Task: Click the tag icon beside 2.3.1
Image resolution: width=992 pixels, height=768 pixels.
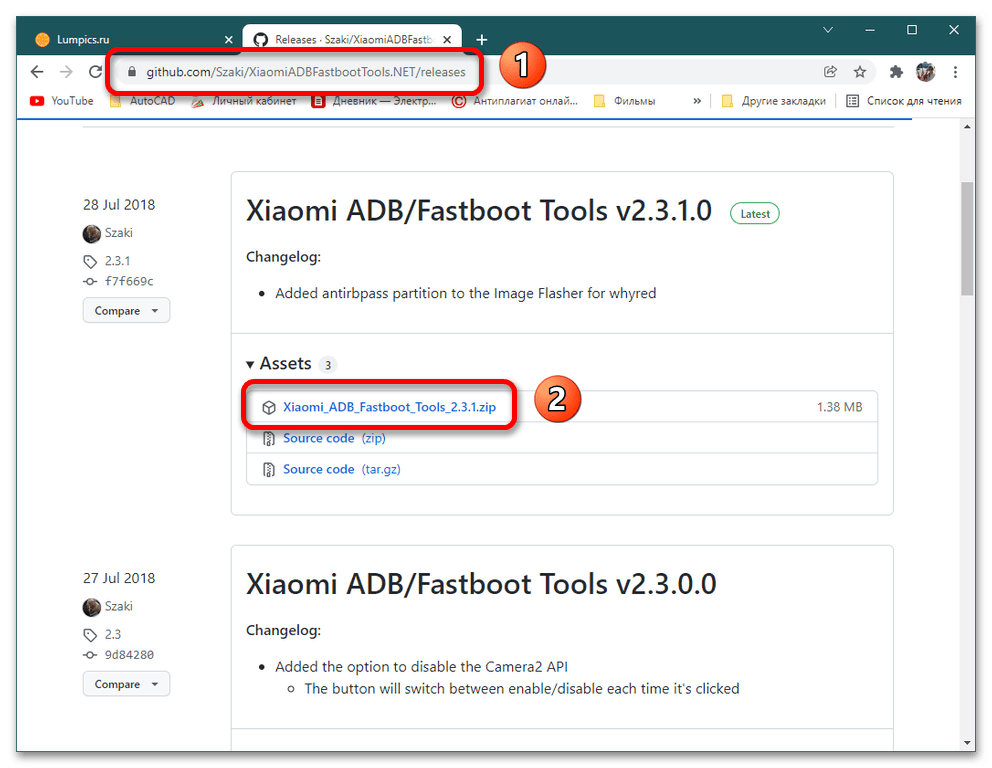Action: coord(90,261)
